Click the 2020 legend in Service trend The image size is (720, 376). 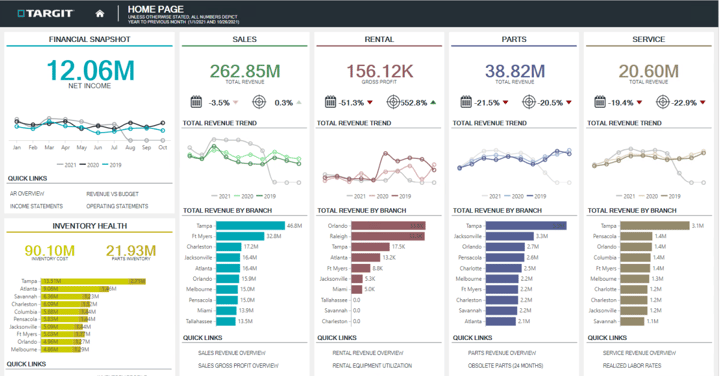pyautogui.click(x=648, y=196)
